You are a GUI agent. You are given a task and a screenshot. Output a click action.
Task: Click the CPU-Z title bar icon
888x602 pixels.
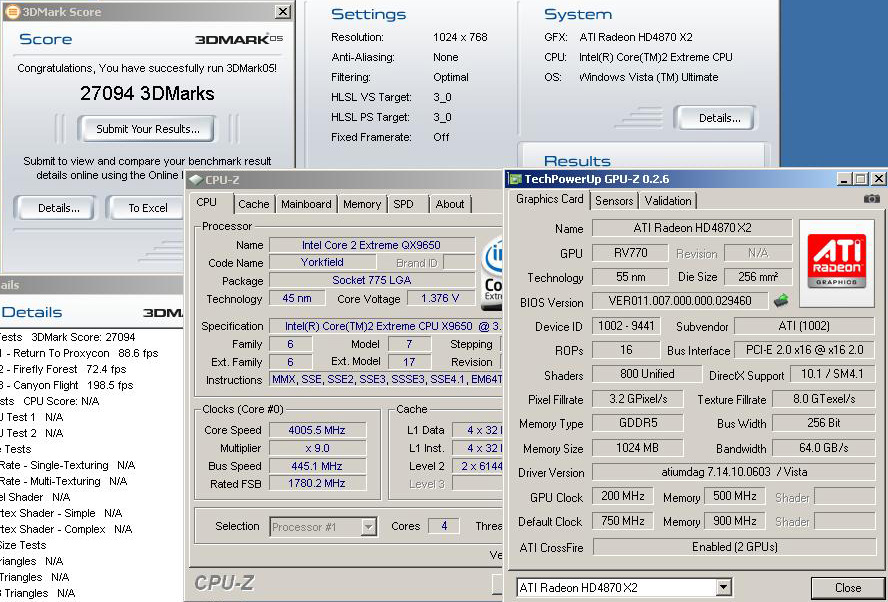point(196,180)
